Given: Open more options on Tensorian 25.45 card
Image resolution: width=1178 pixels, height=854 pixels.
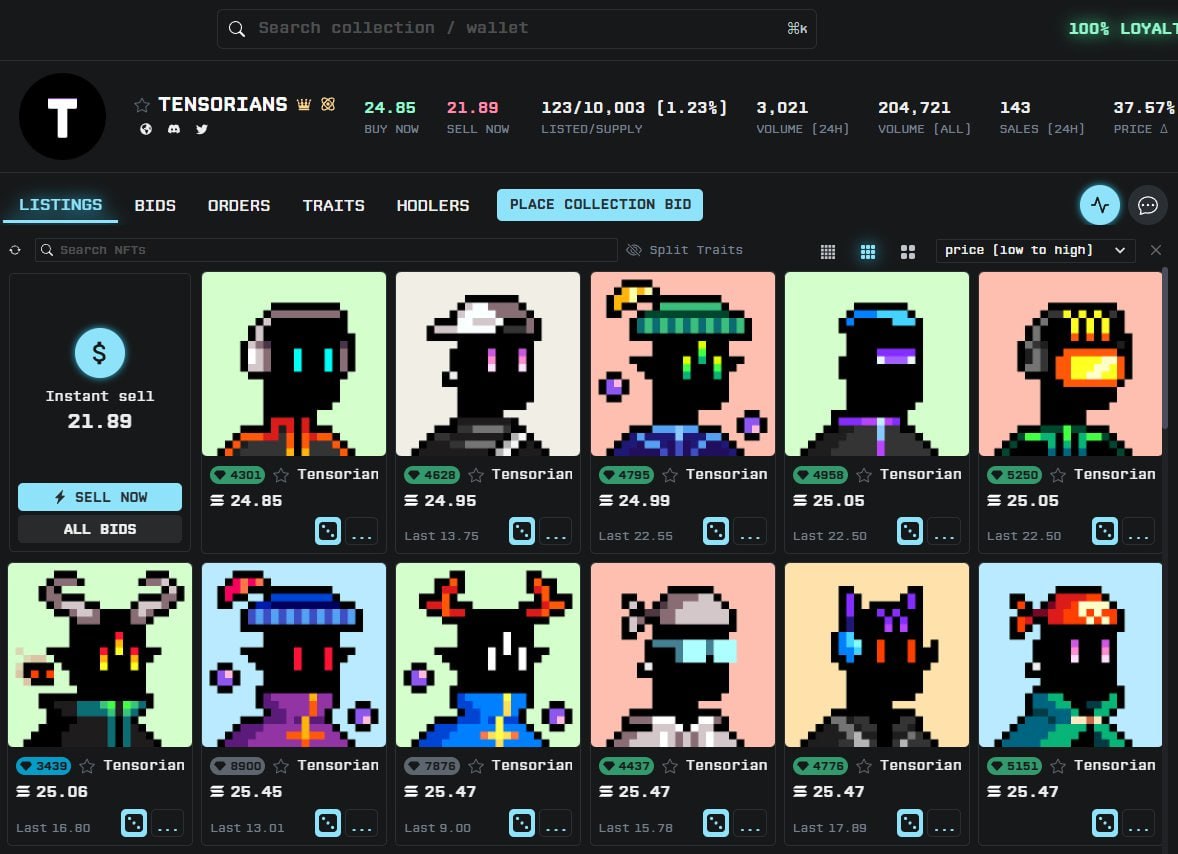Looking at the screenshot, I should 361,822.
